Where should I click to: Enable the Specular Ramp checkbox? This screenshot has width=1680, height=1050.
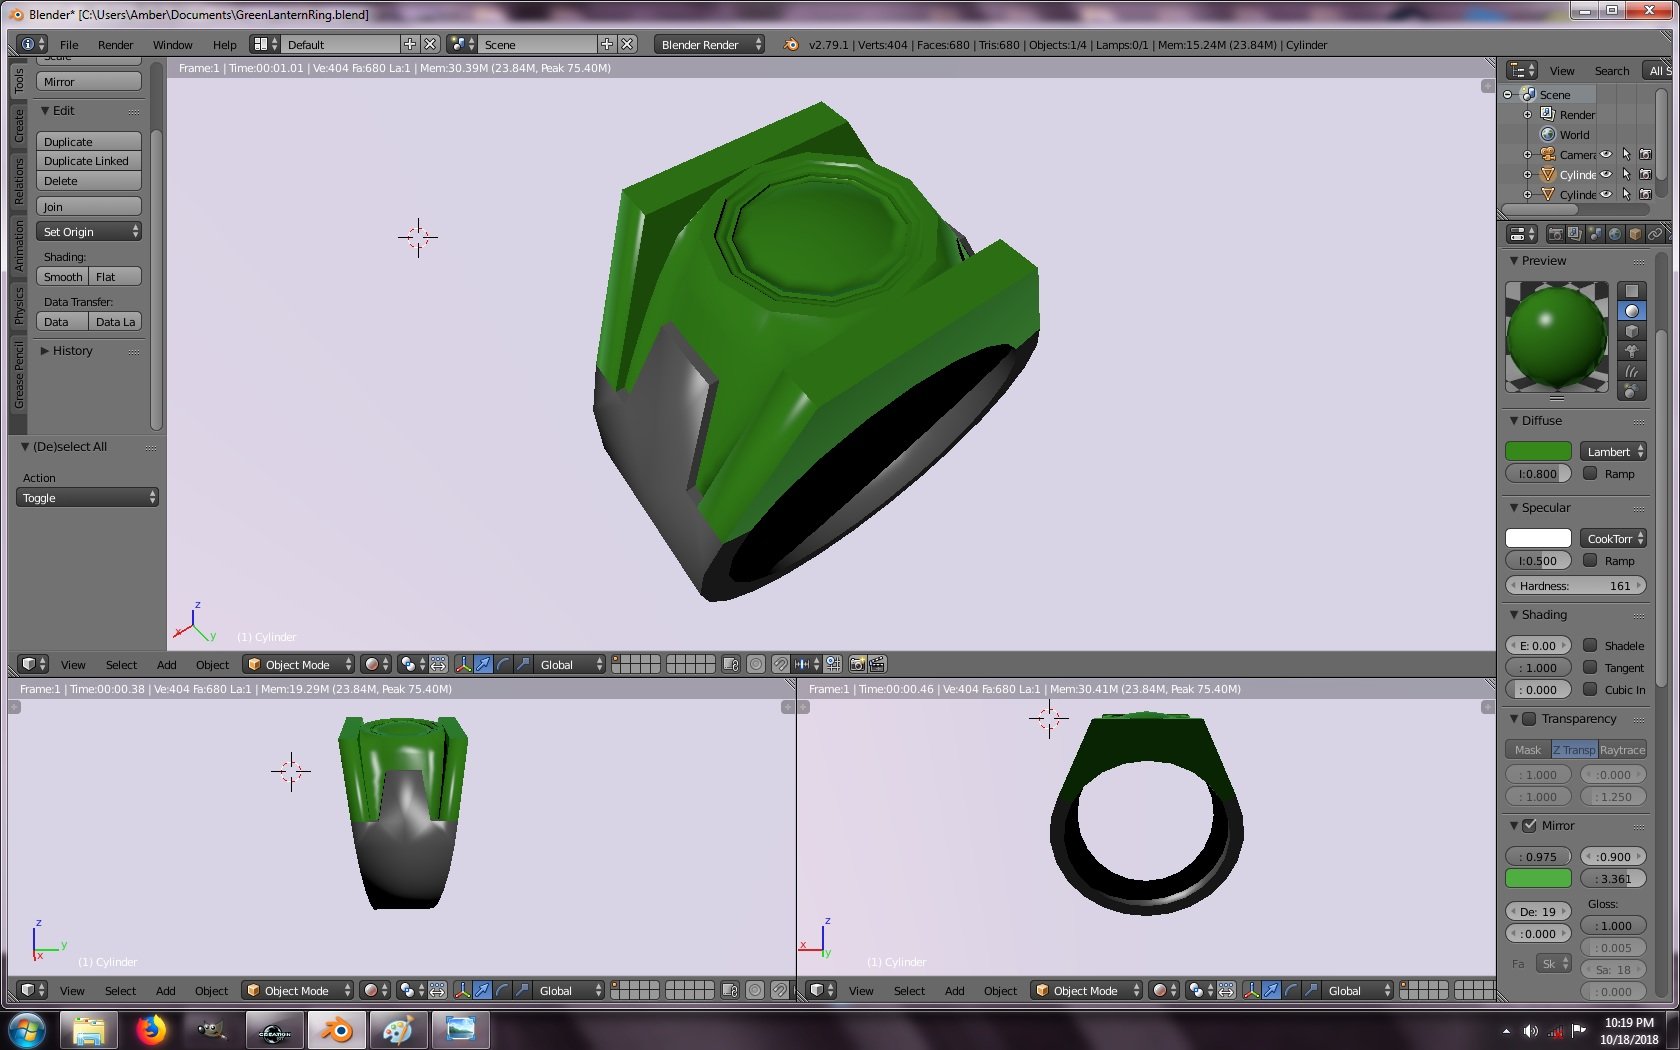[x=1590, y=561]
